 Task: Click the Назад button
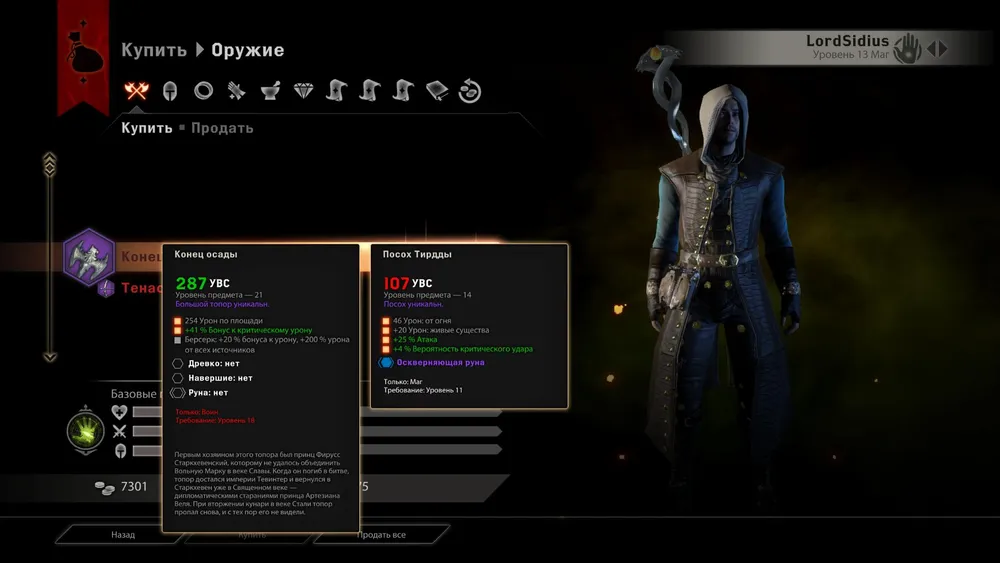pyautogui.click(x=122, y=534)
